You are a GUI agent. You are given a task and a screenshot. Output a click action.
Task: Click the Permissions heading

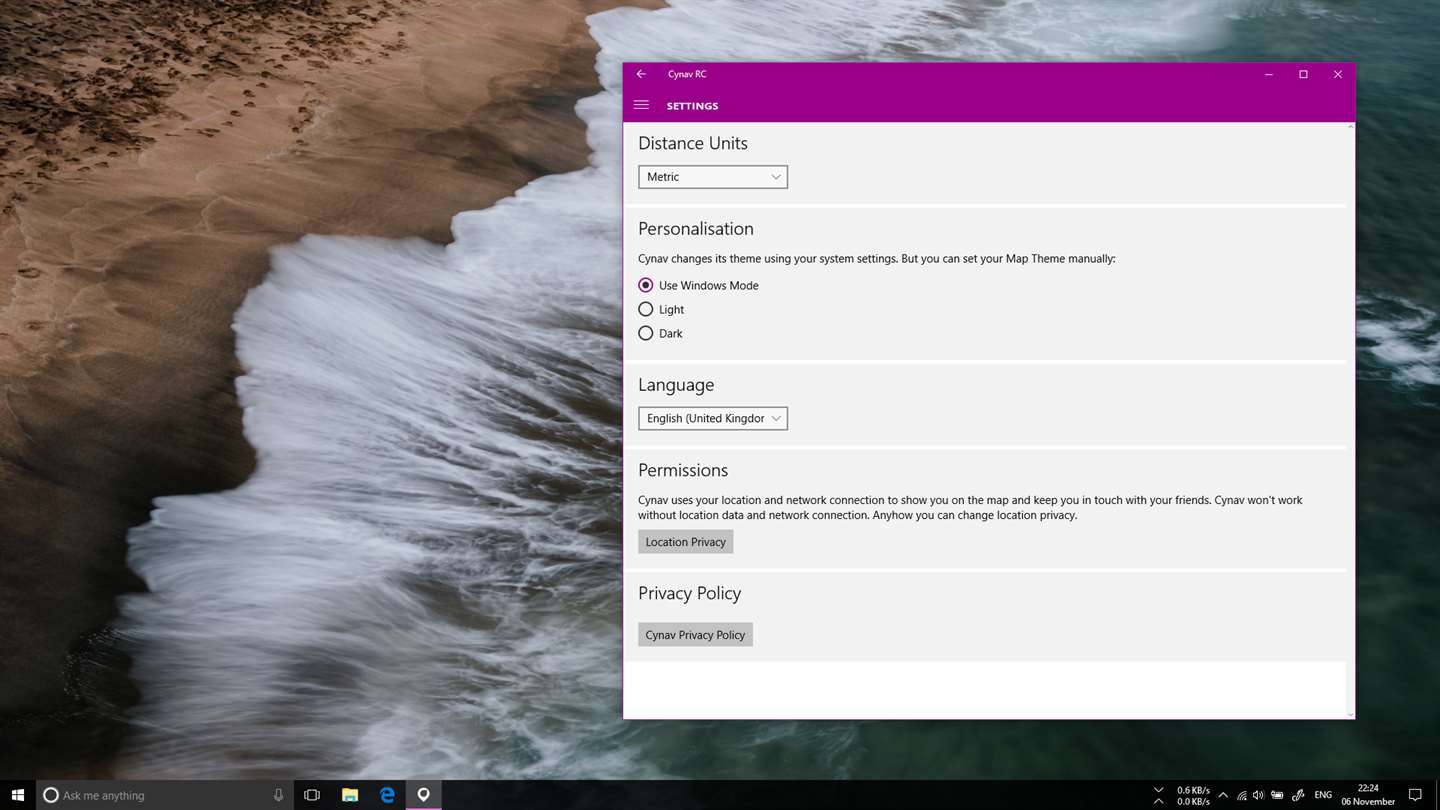pyautogui.click(x=683, y=470)
